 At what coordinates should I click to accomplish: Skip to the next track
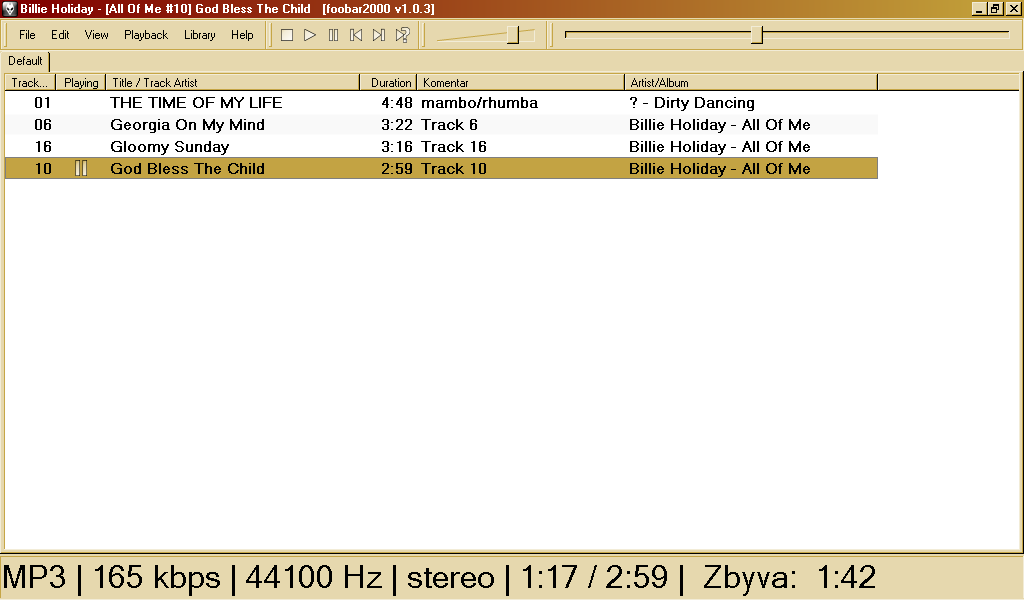379,35
